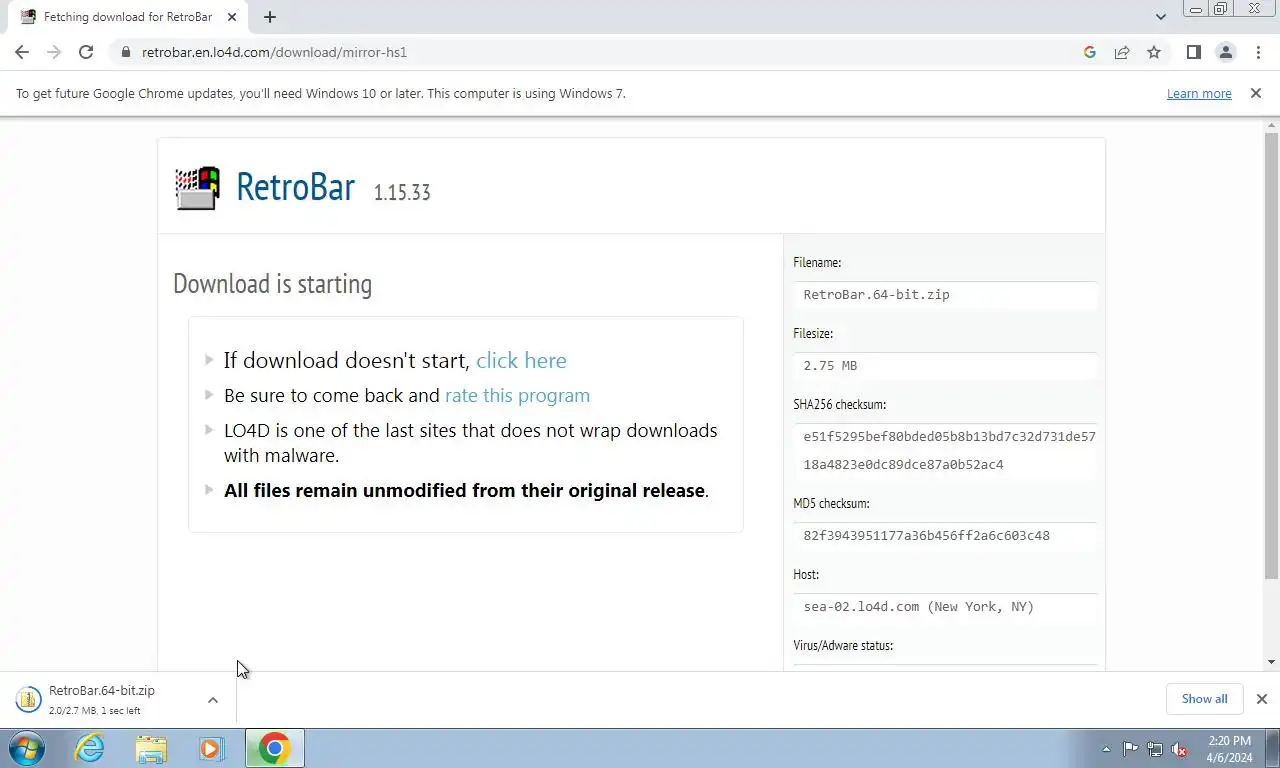Open Action Center flag icon
Screen dimensions: 1280x768
1131,749
